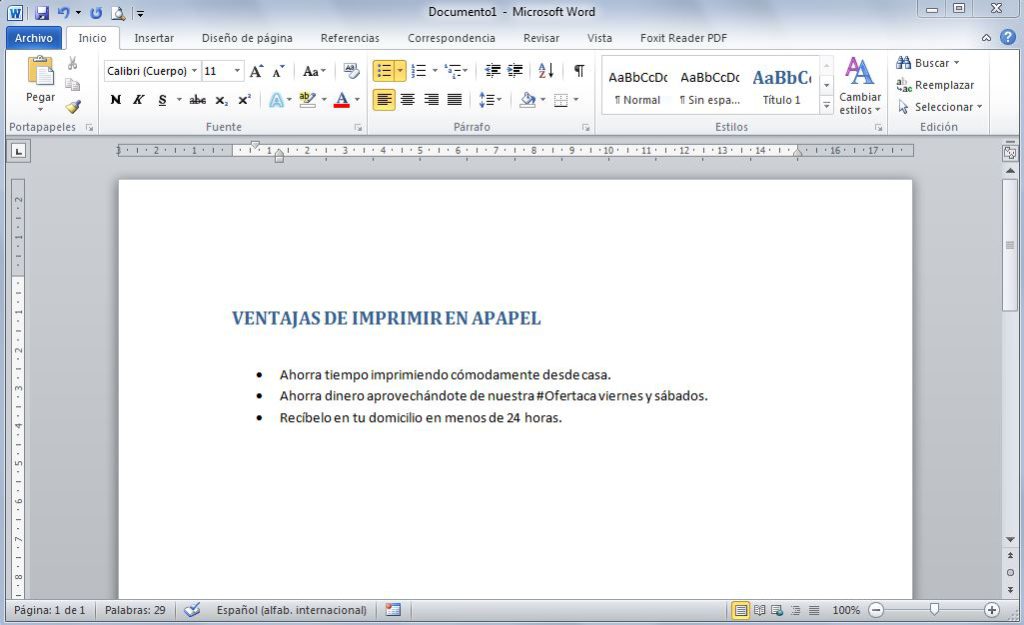Viewport: 1024px width, 625px height.
Task: Open the font size dropdown
Action: pos(237,70)
